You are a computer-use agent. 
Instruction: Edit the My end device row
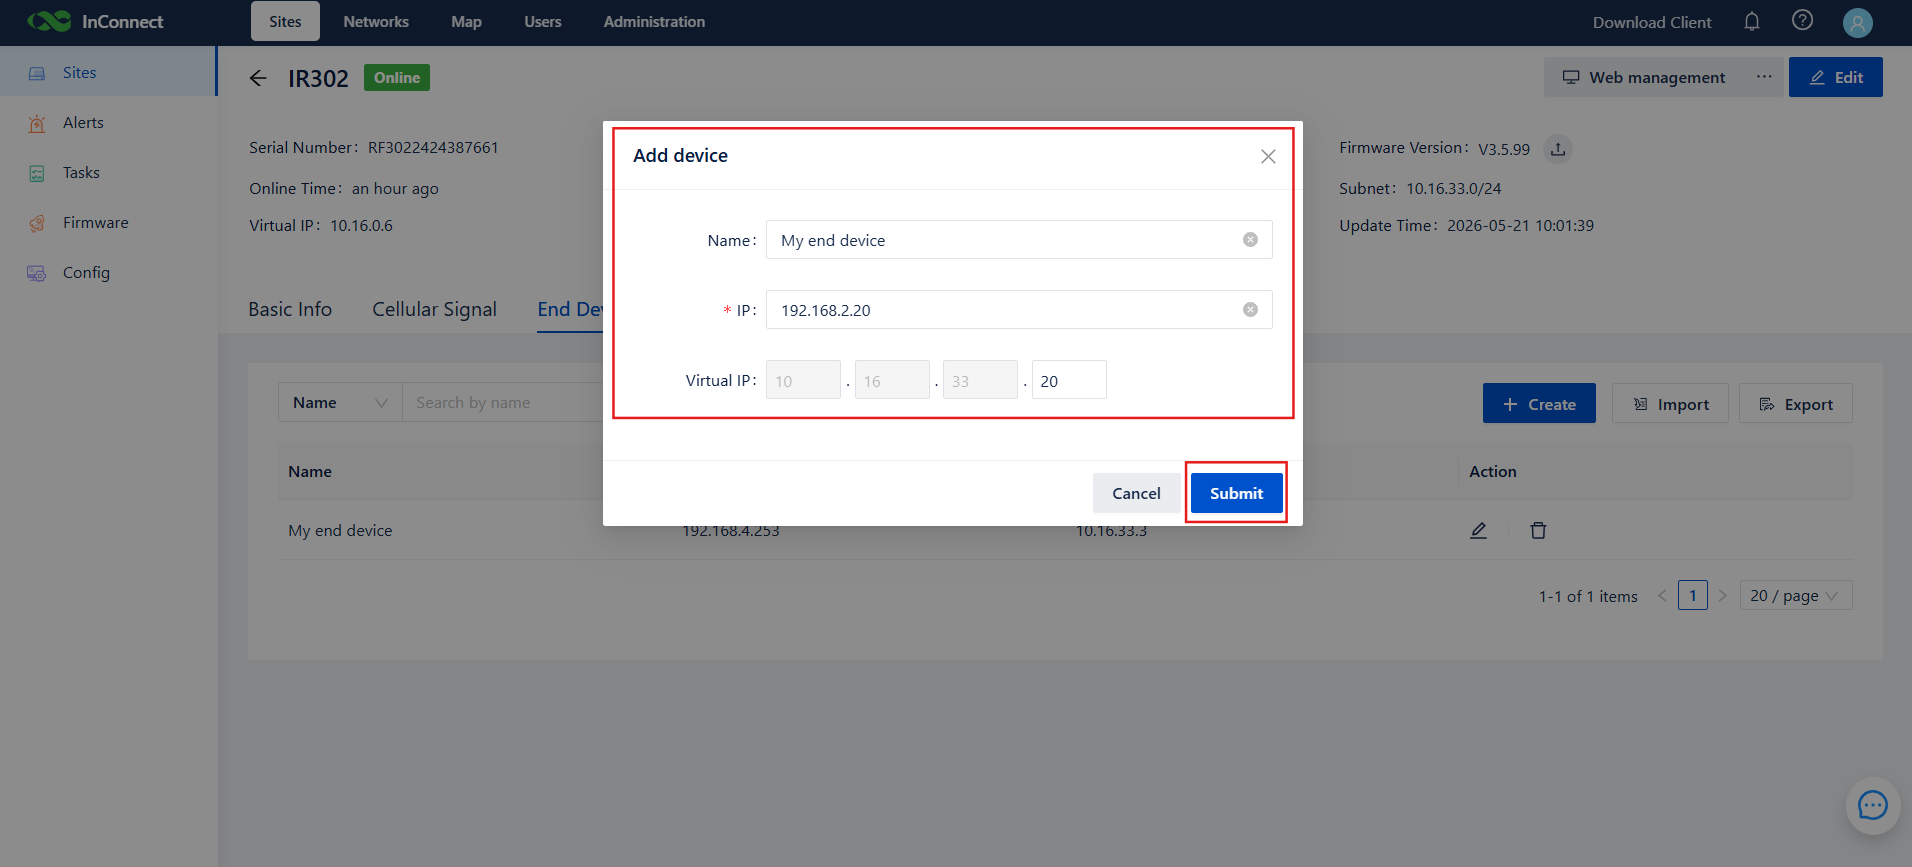1478,530
